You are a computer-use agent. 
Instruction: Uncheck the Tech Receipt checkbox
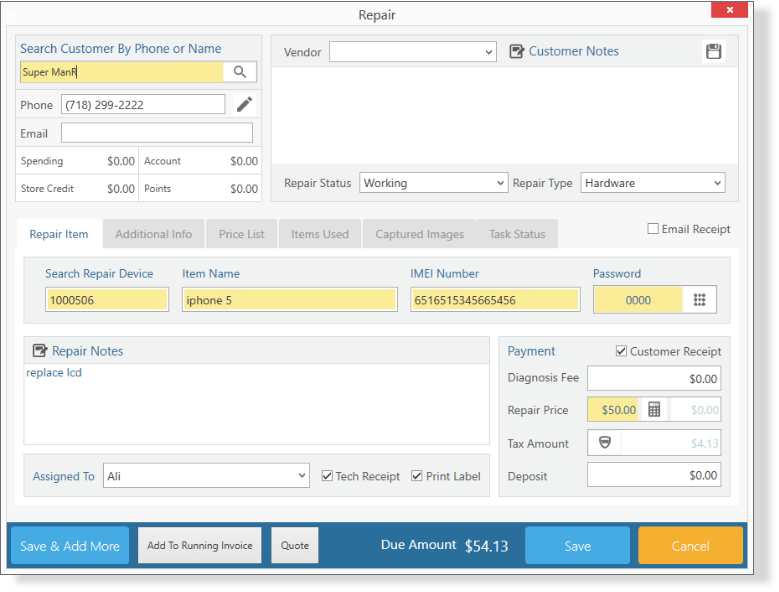tap(327, 476)
